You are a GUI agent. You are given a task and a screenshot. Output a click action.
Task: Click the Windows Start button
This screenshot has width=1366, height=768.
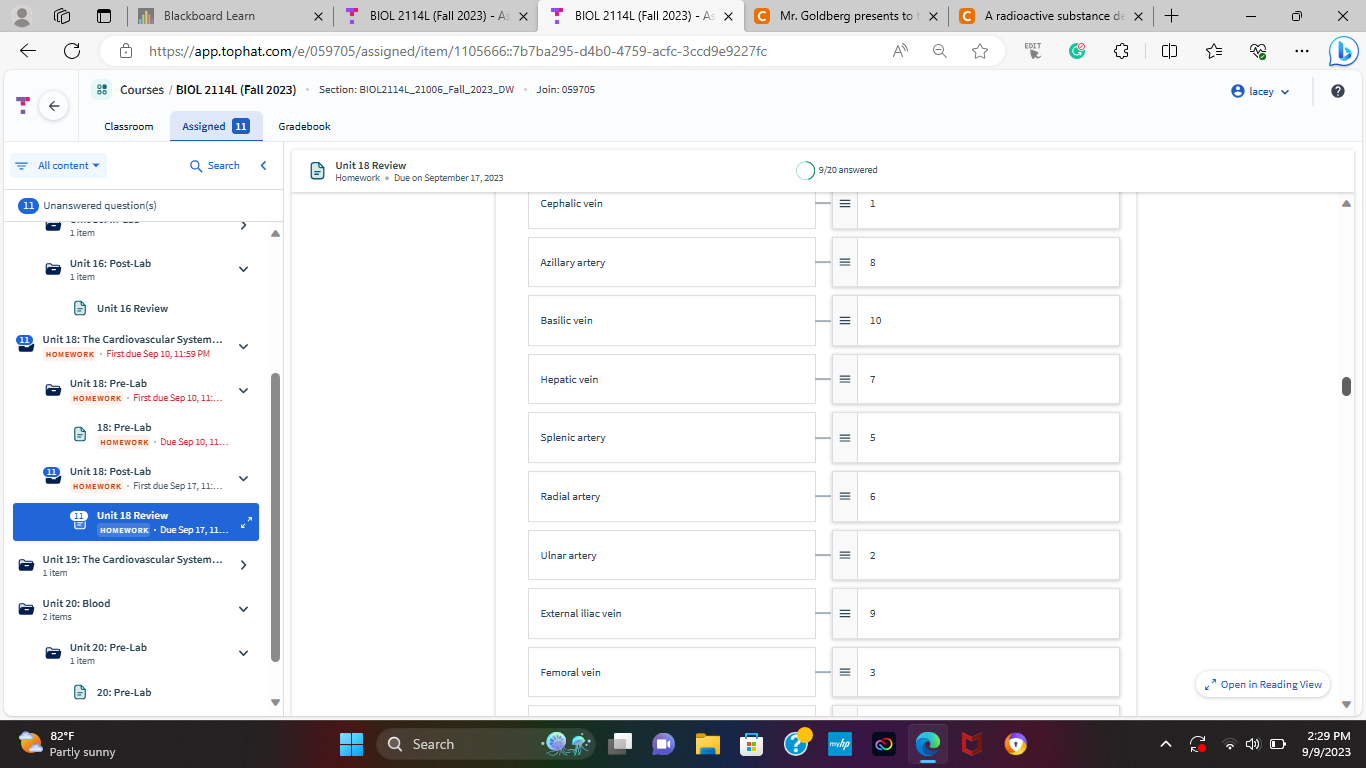tap(352, 744)
